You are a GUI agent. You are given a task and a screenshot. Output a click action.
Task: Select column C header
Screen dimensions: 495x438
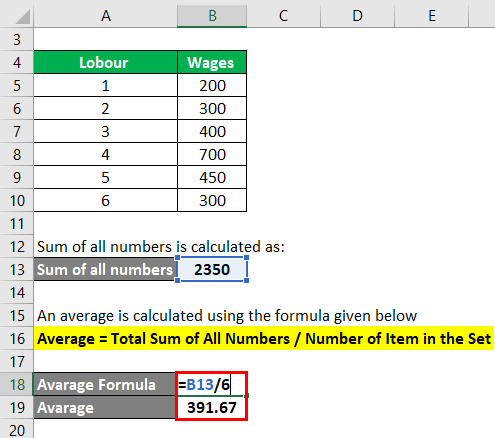[283, 16]
